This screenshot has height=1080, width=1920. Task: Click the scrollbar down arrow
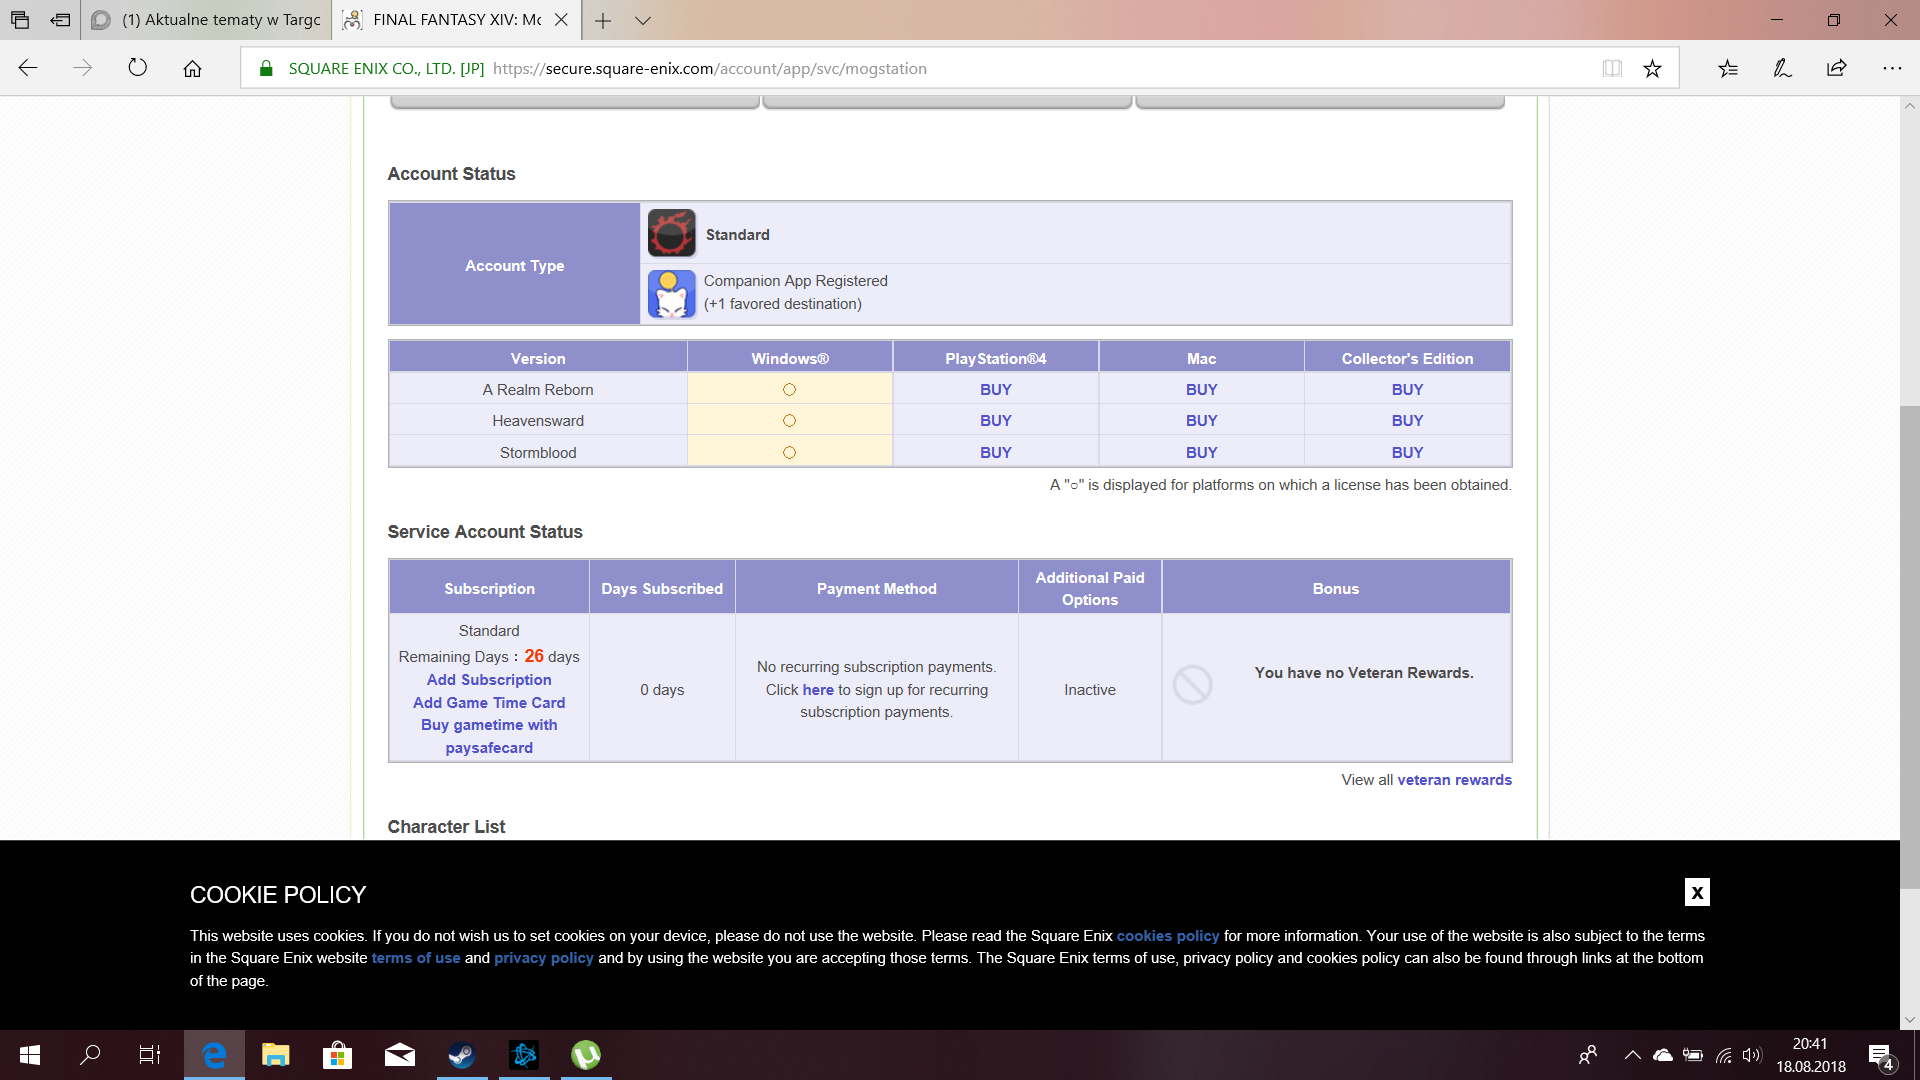1909,1020
